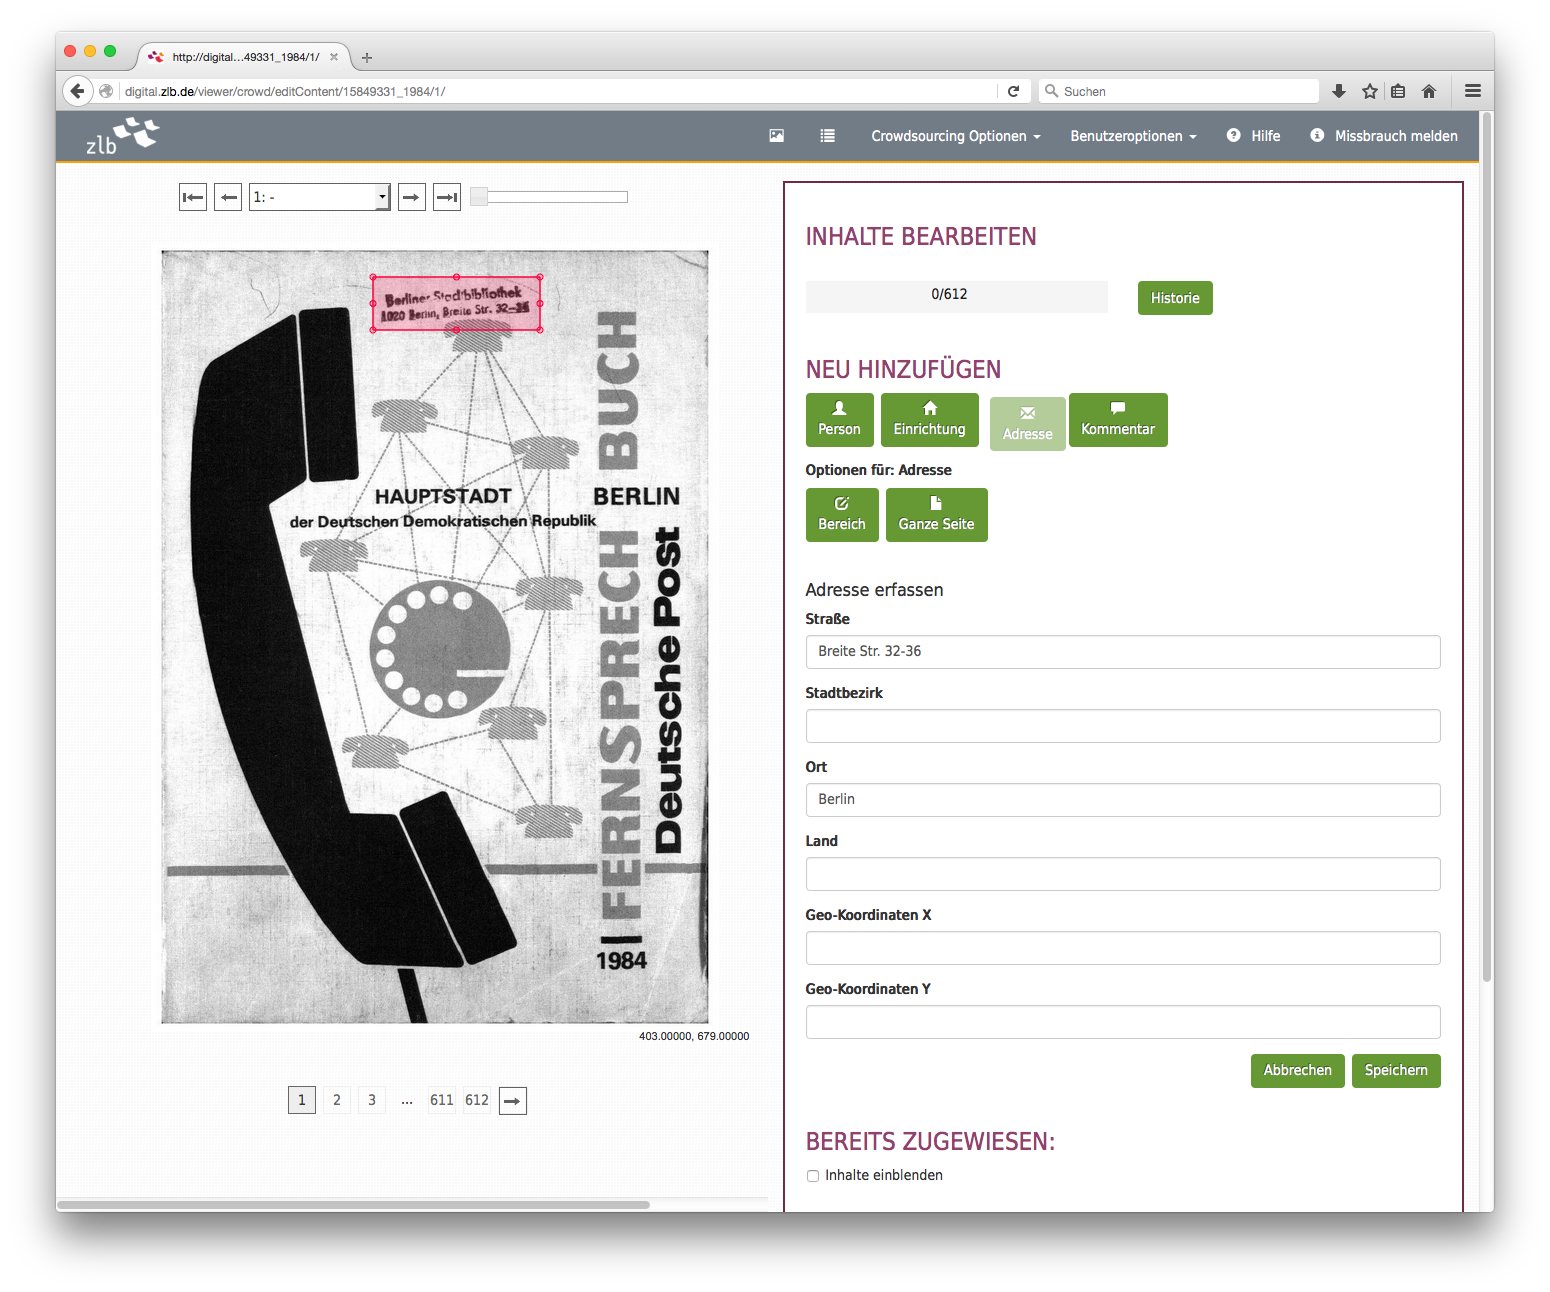Open the bookmarks list icon
Viewport: 1550px width, 1292px height.
click(1398, 91)
